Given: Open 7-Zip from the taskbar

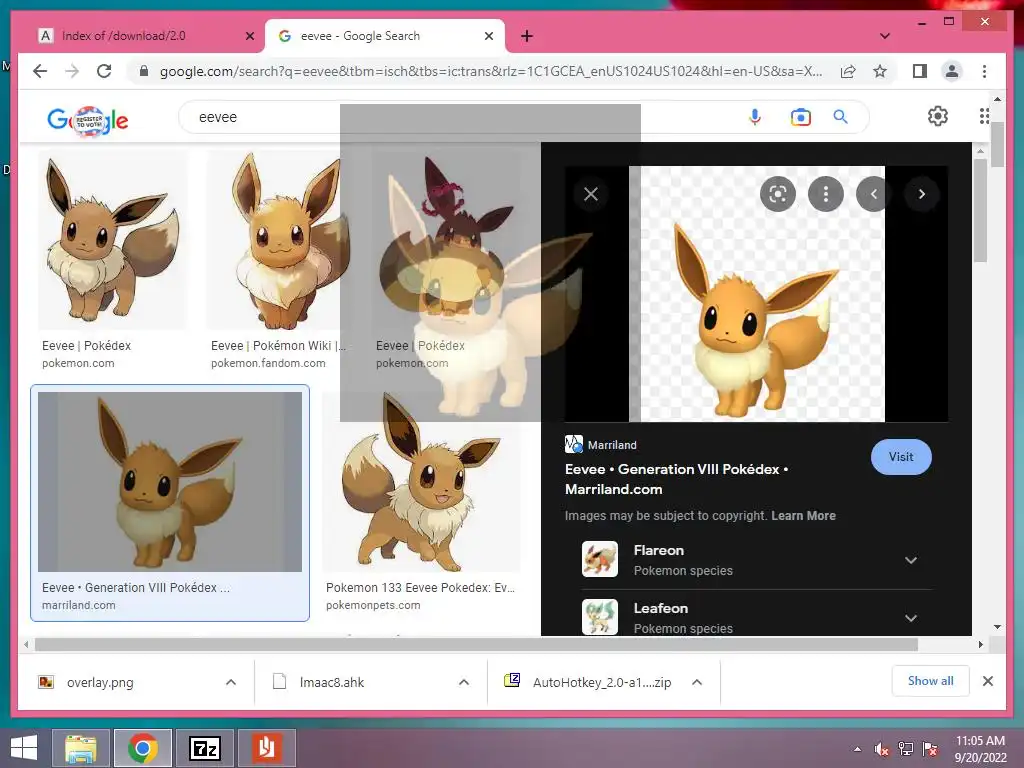Looking at the screenshot, I should [204, 748].
